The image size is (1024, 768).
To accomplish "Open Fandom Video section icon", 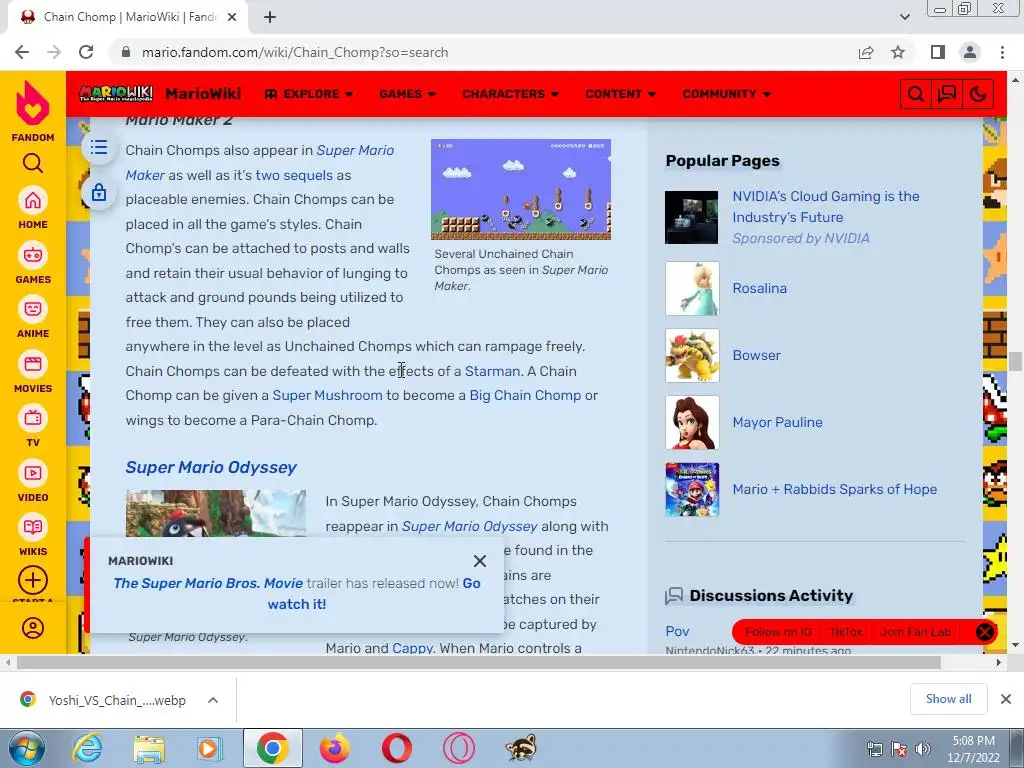I will [x=33, y=473].
